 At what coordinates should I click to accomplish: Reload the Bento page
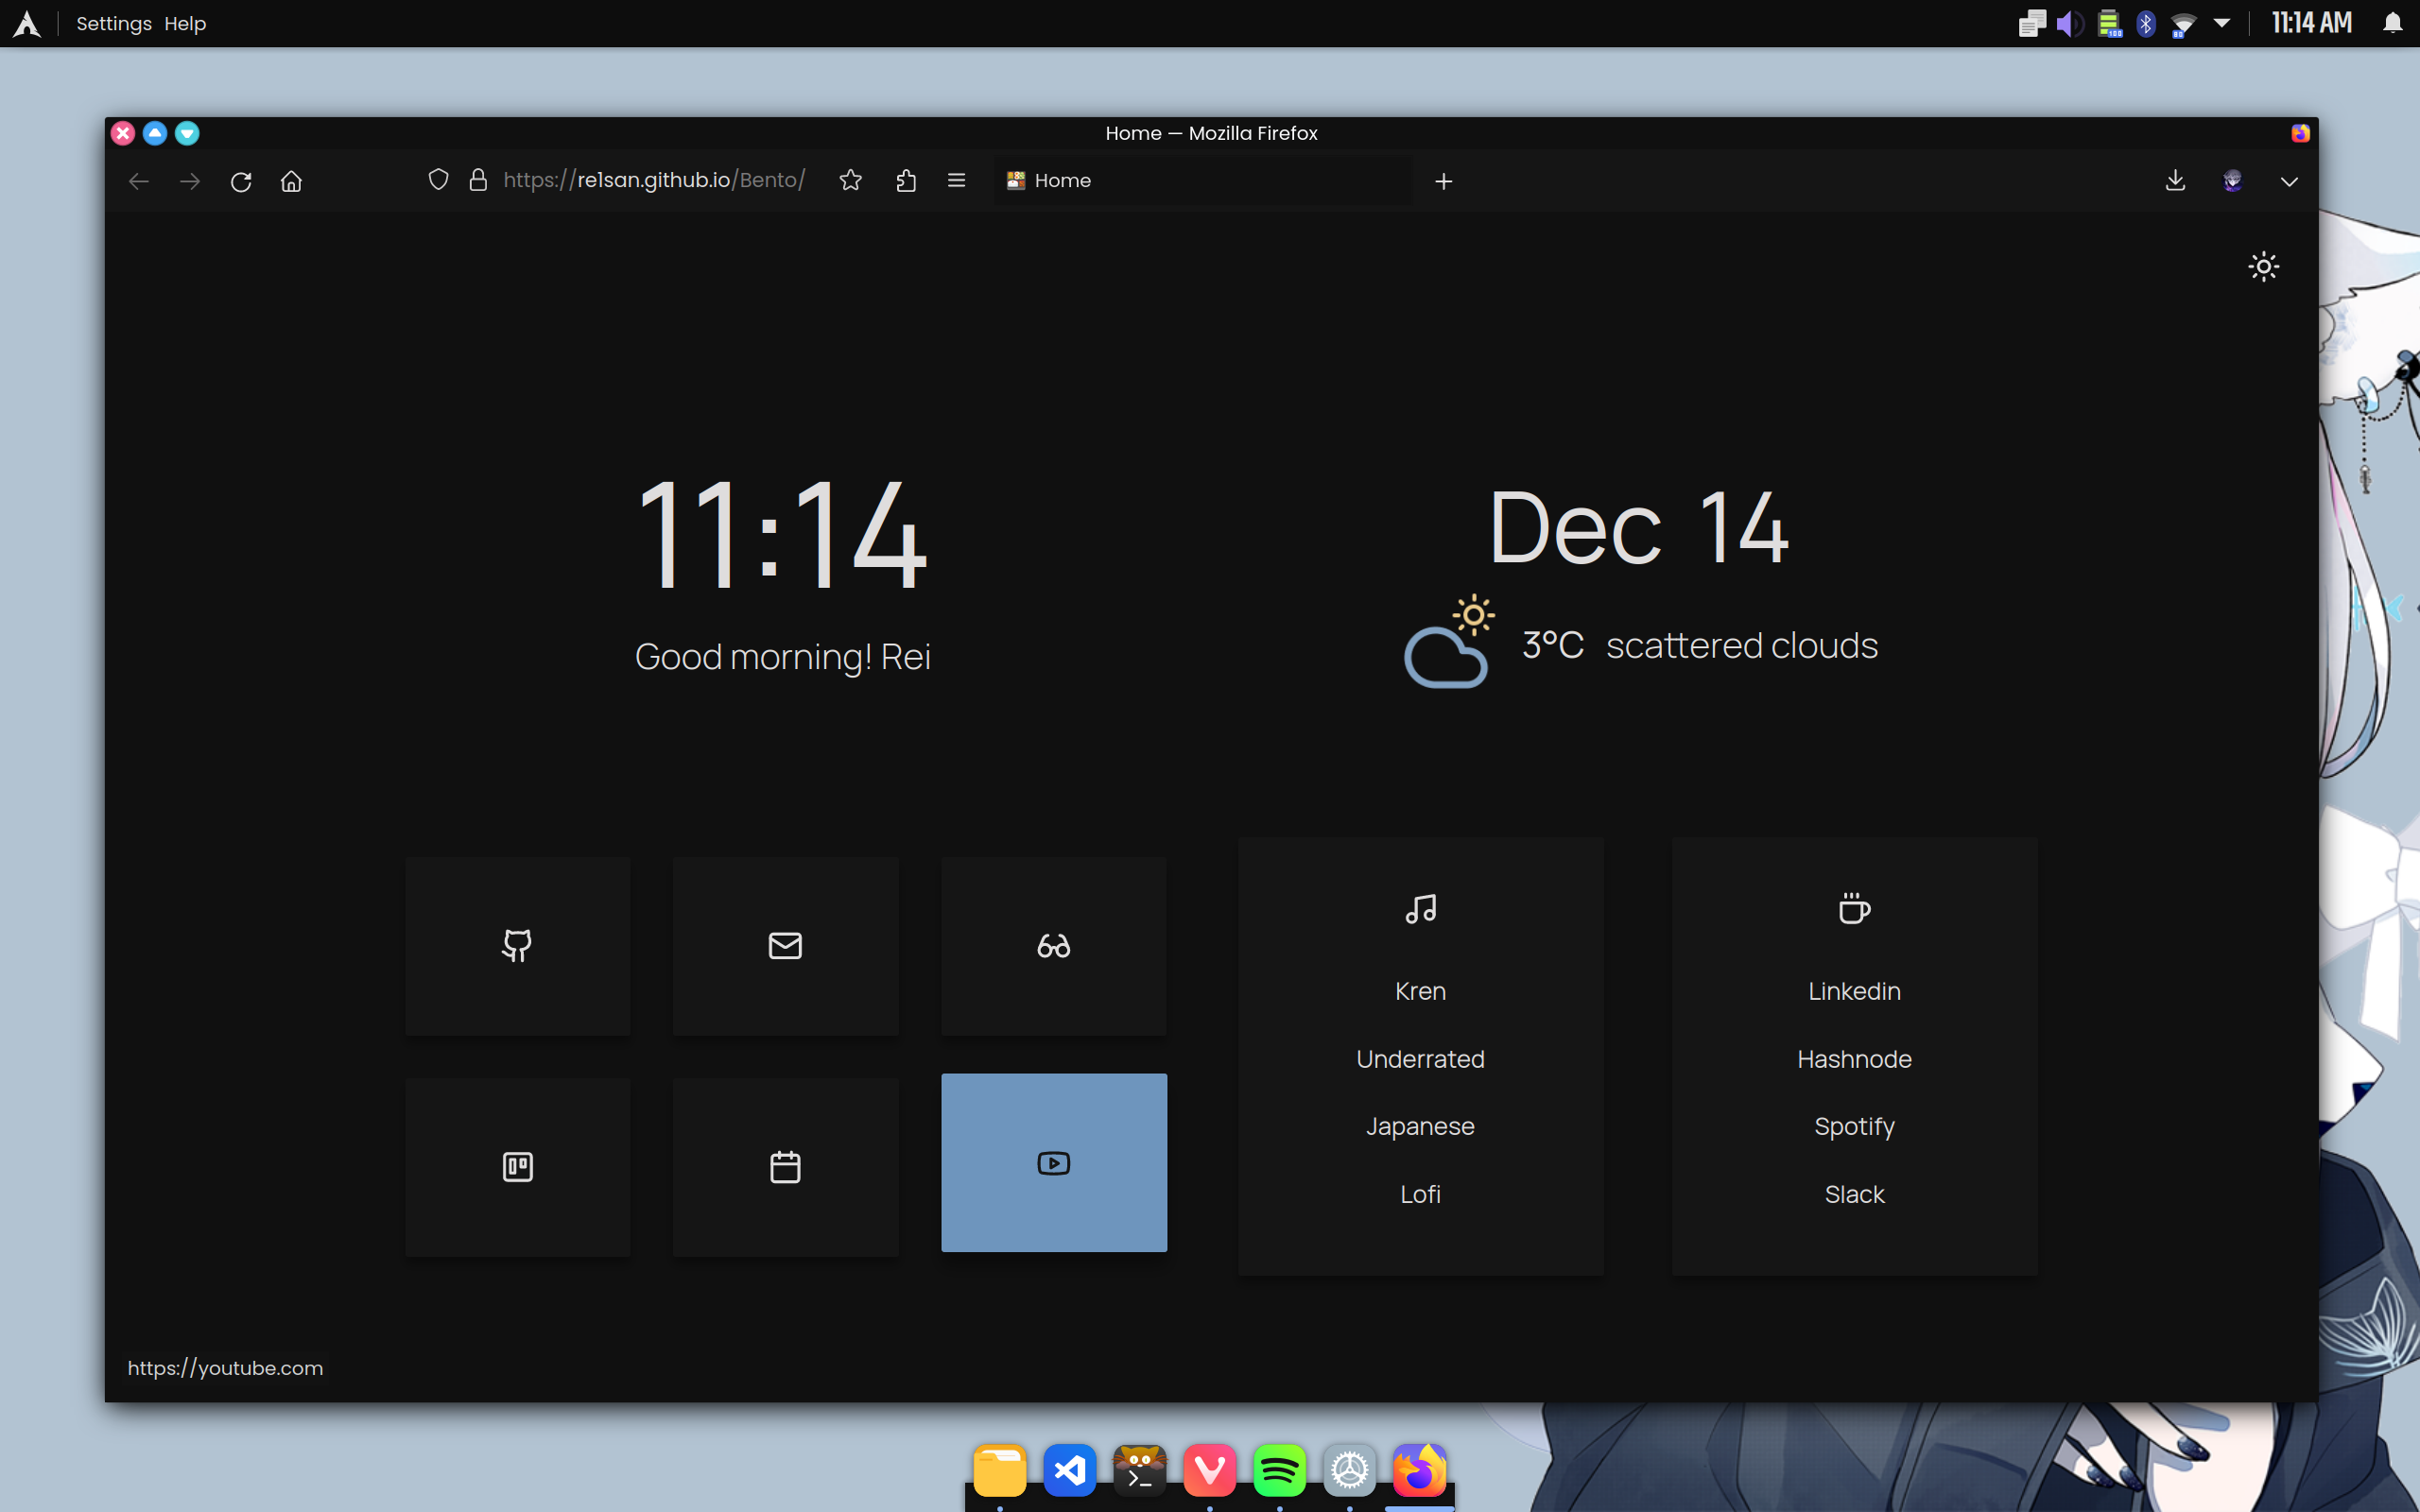coord(241,182)
